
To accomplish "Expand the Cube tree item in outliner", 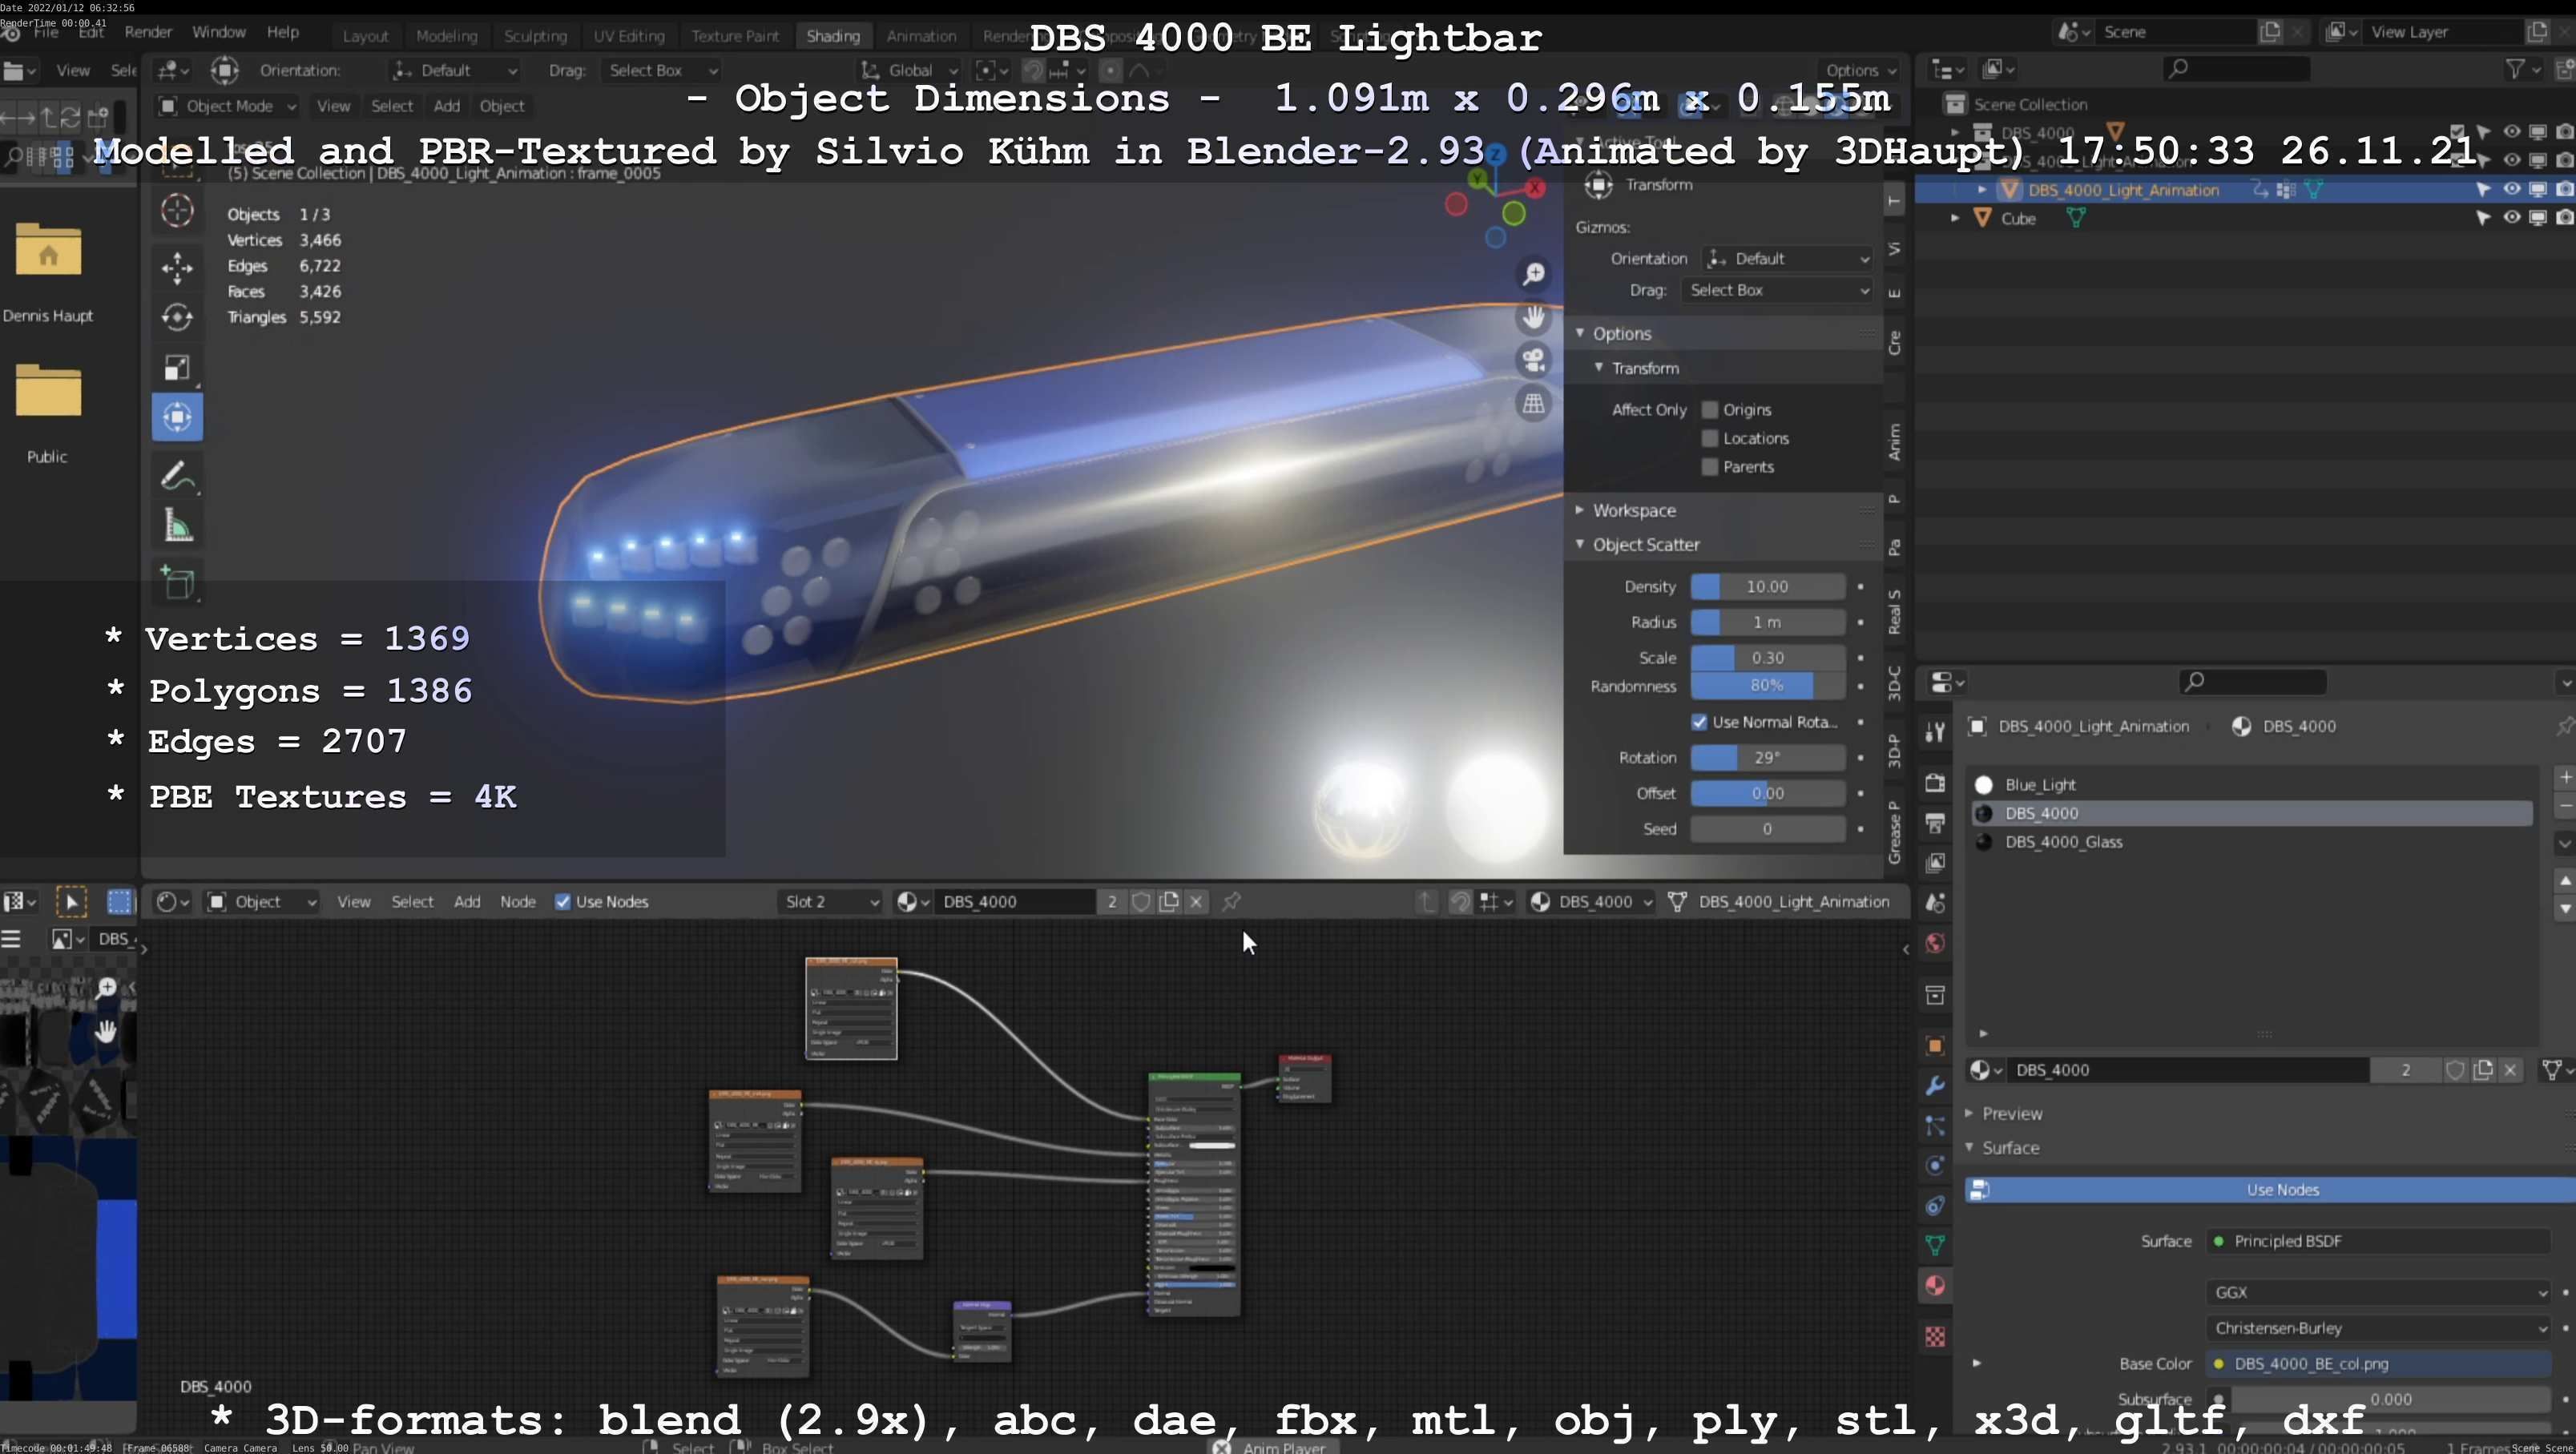I will coord(1955,218).
